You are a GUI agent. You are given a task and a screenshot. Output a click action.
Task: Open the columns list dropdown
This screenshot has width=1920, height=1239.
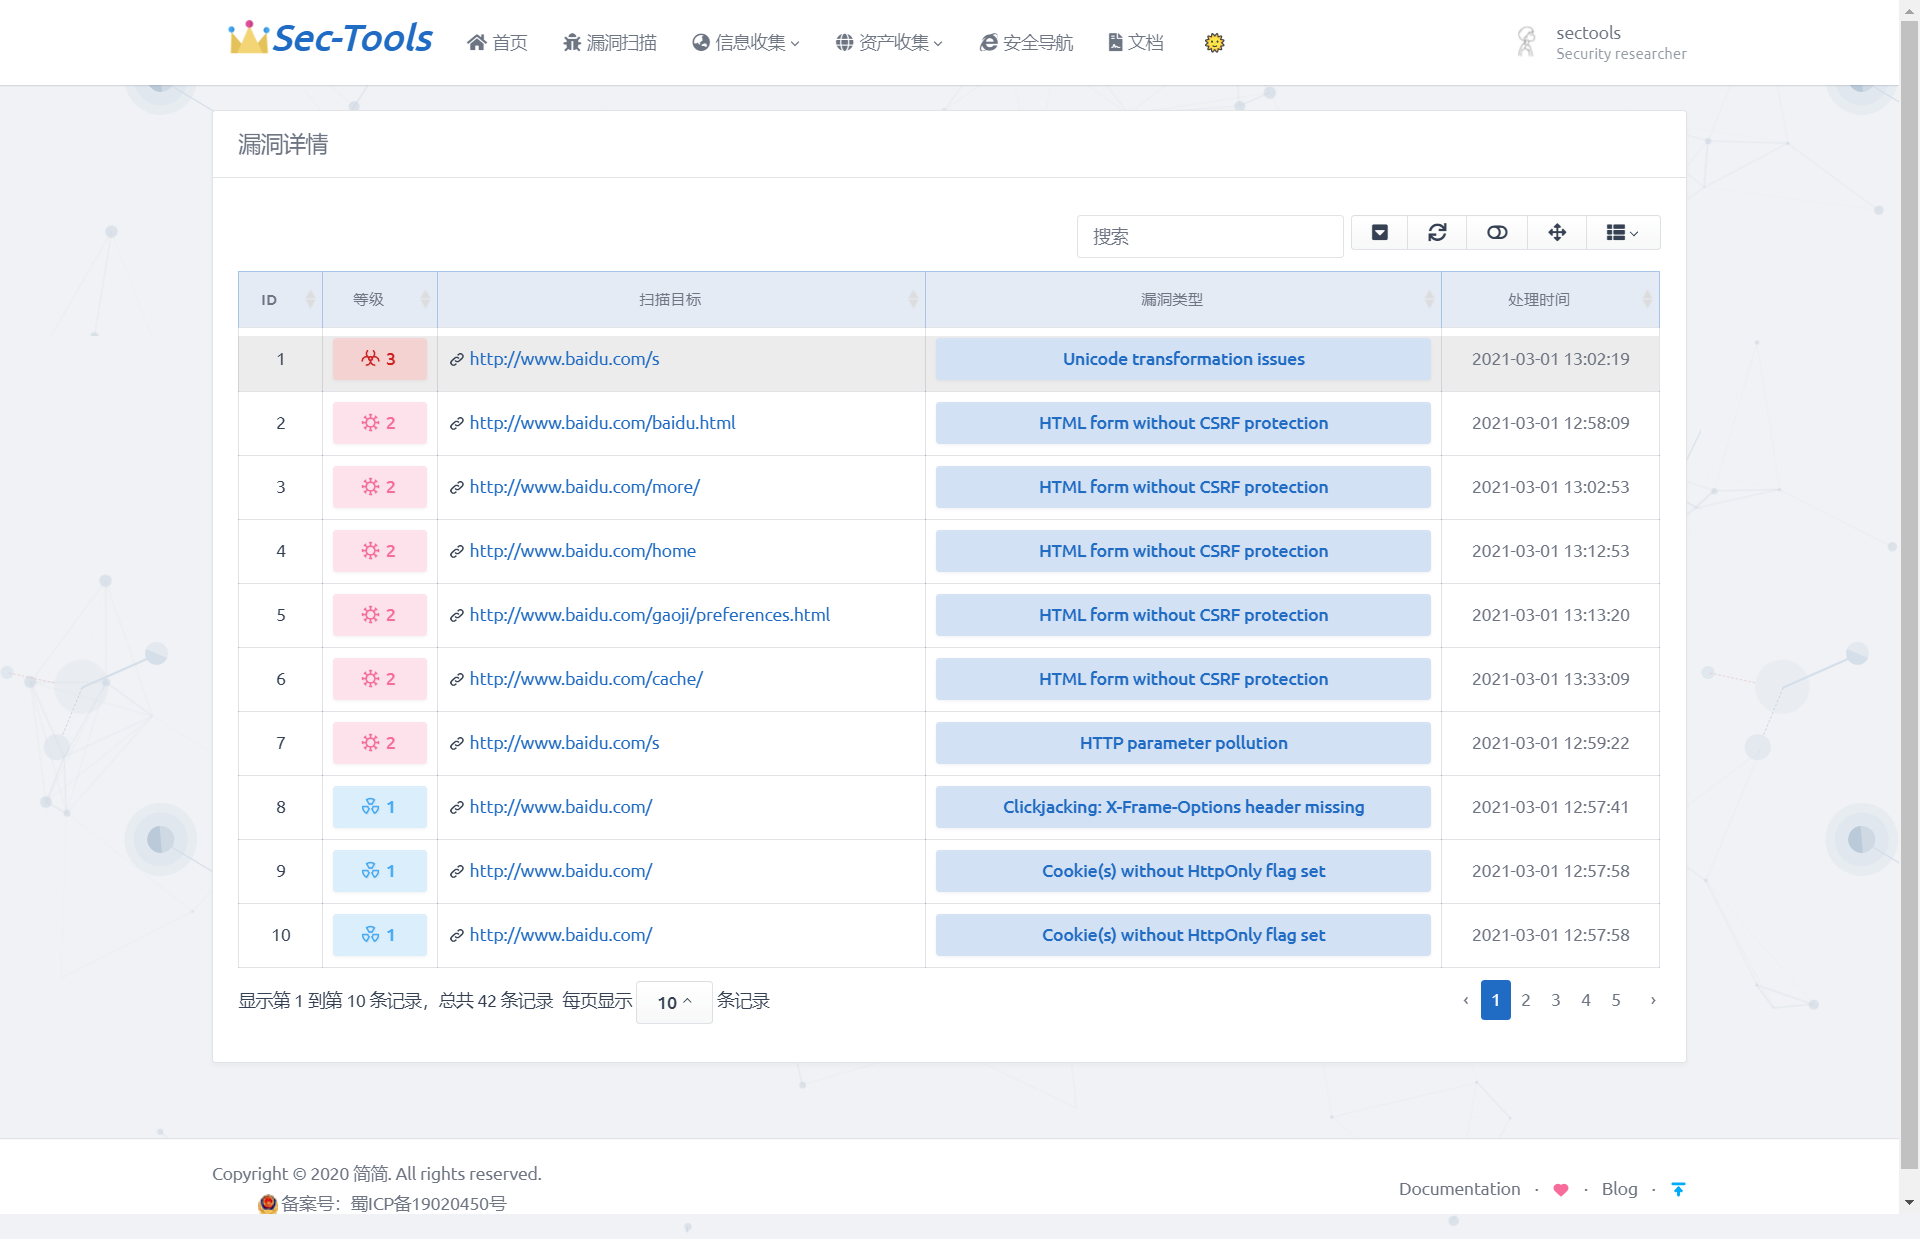pyautogui.click(x=1622, y=233)
